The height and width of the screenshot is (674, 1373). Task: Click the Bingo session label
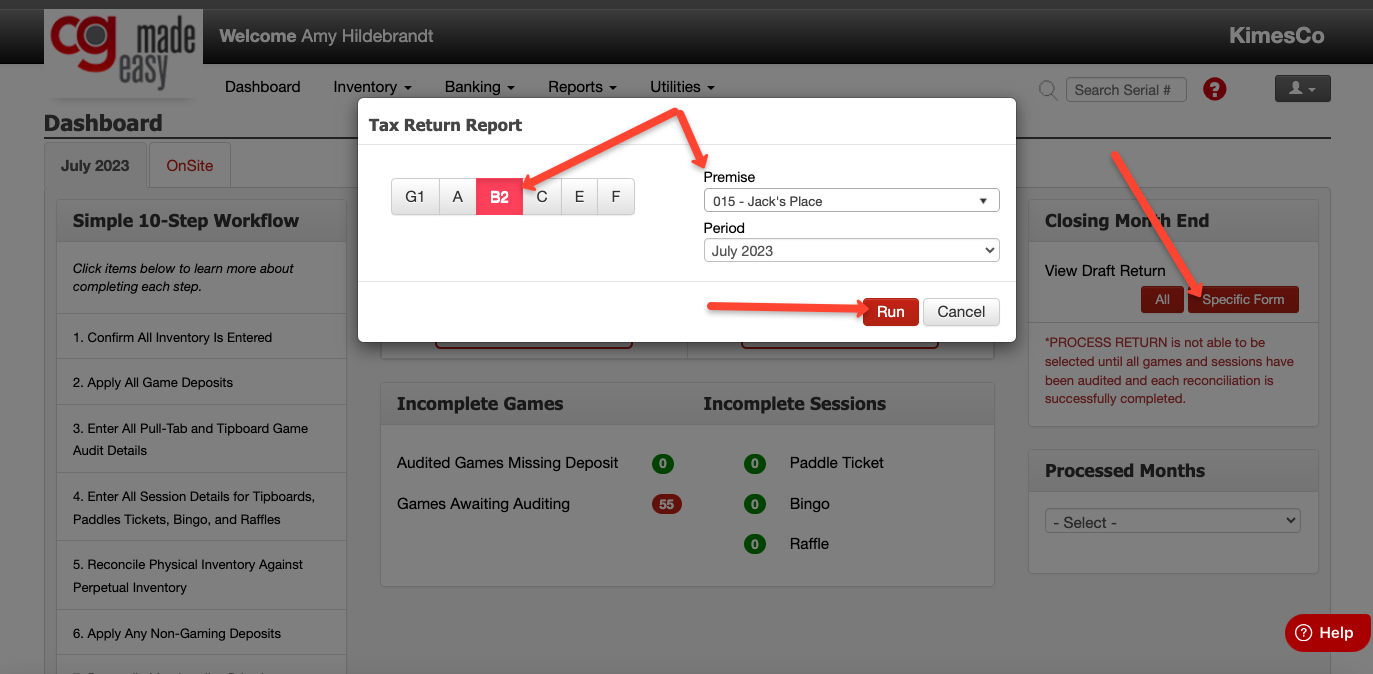coord(810,504)
